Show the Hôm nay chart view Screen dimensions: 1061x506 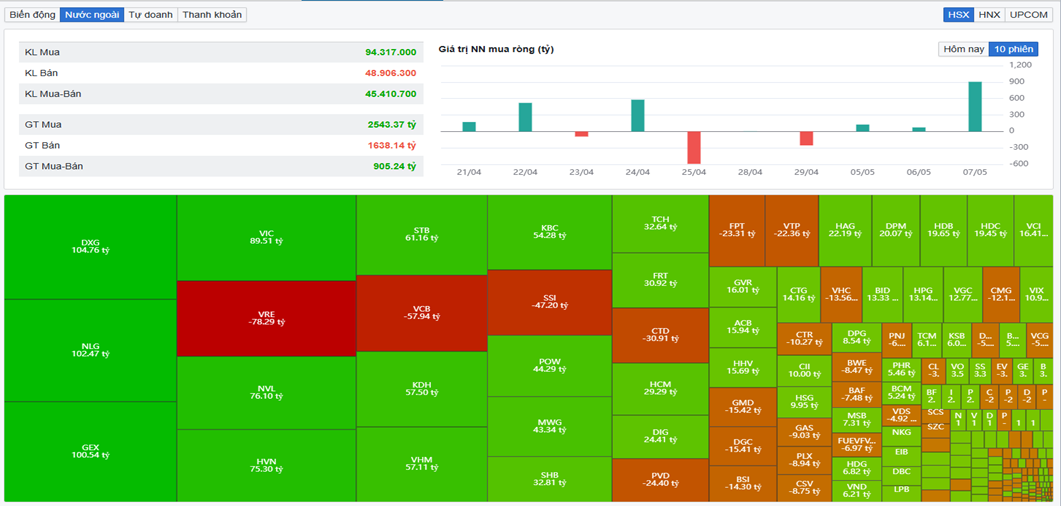(963, 49)
